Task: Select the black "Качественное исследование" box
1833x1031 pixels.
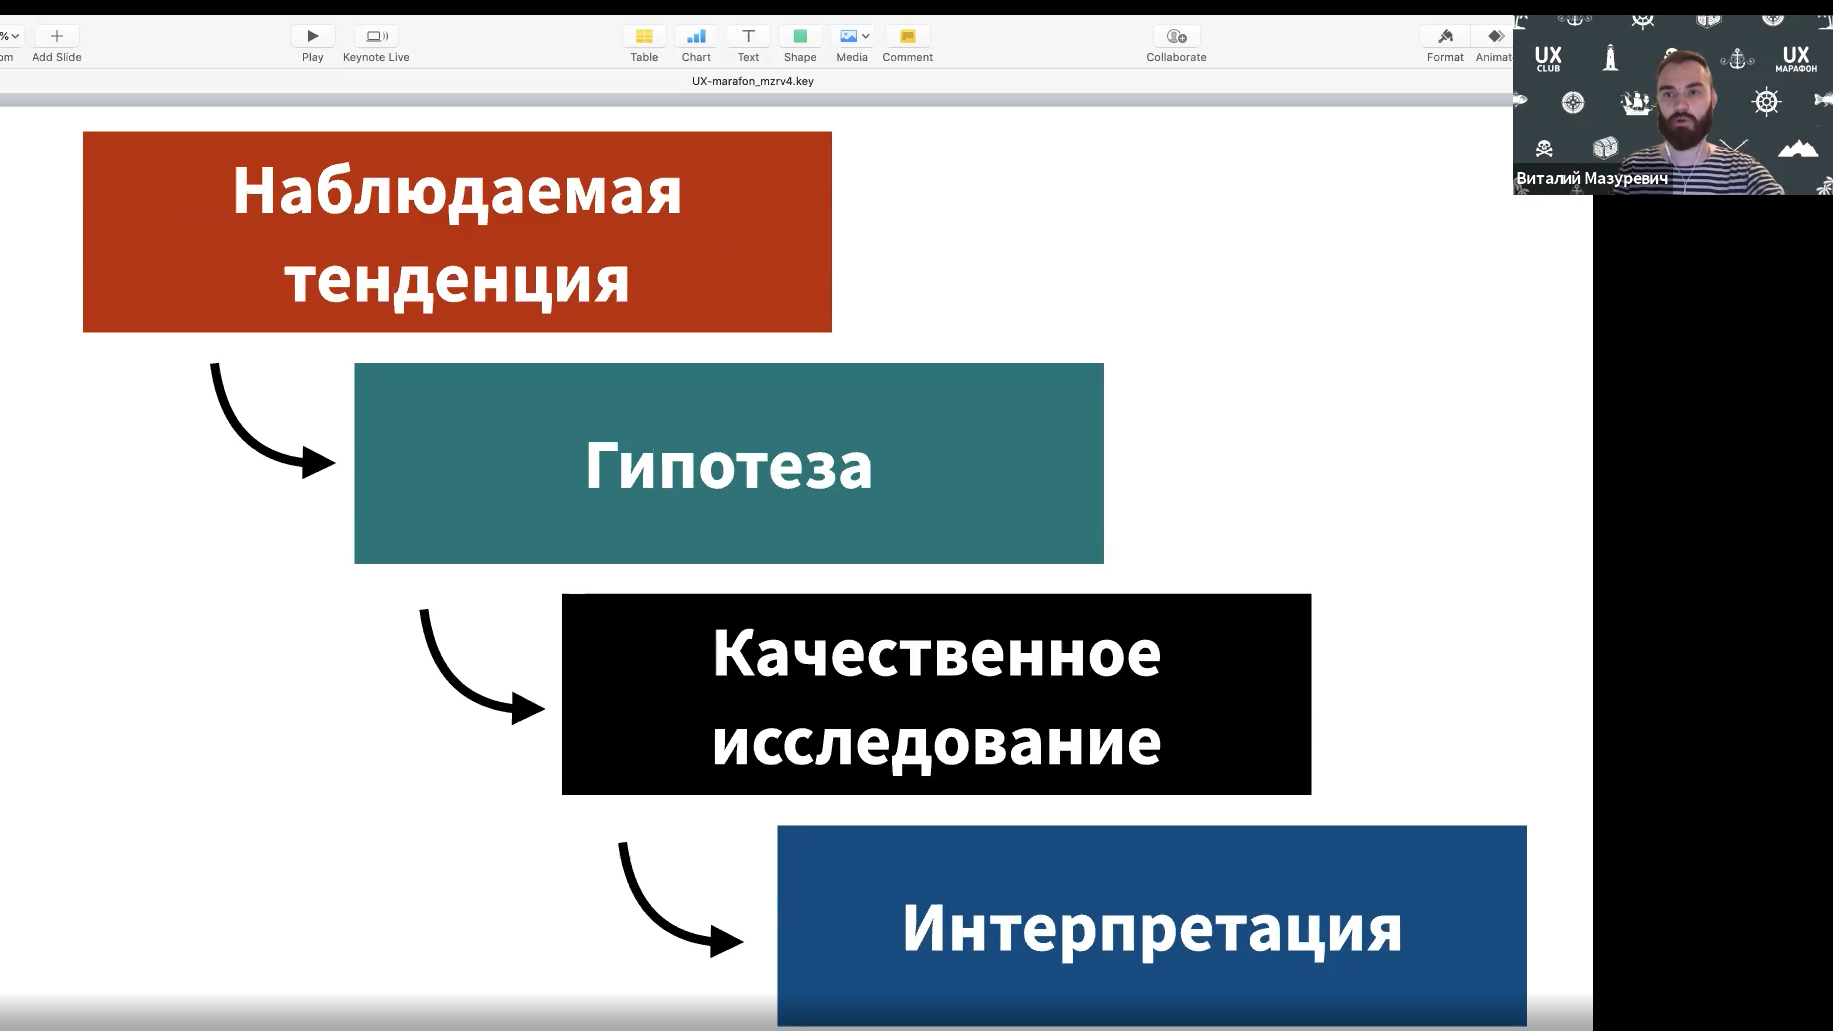Action: pos(936,694)
